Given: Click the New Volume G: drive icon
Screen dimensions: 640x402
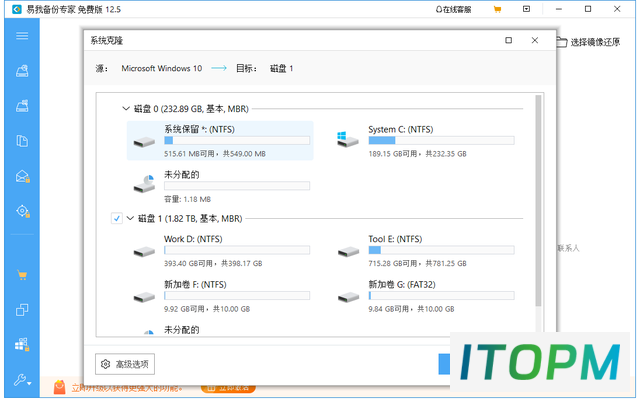Looking at the screenshot, I should [x=348, y=298].
